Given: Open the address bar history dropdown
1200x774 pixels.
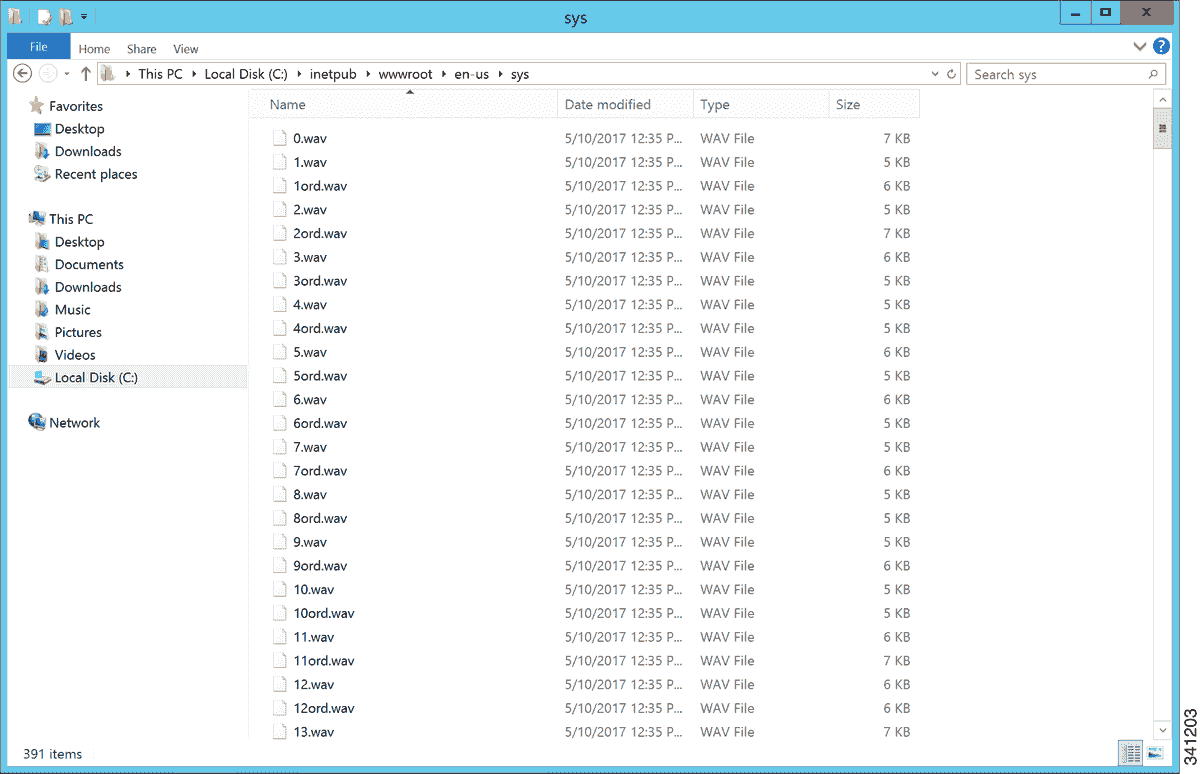Looking at the screenshot, I should (x=934, y=74).
